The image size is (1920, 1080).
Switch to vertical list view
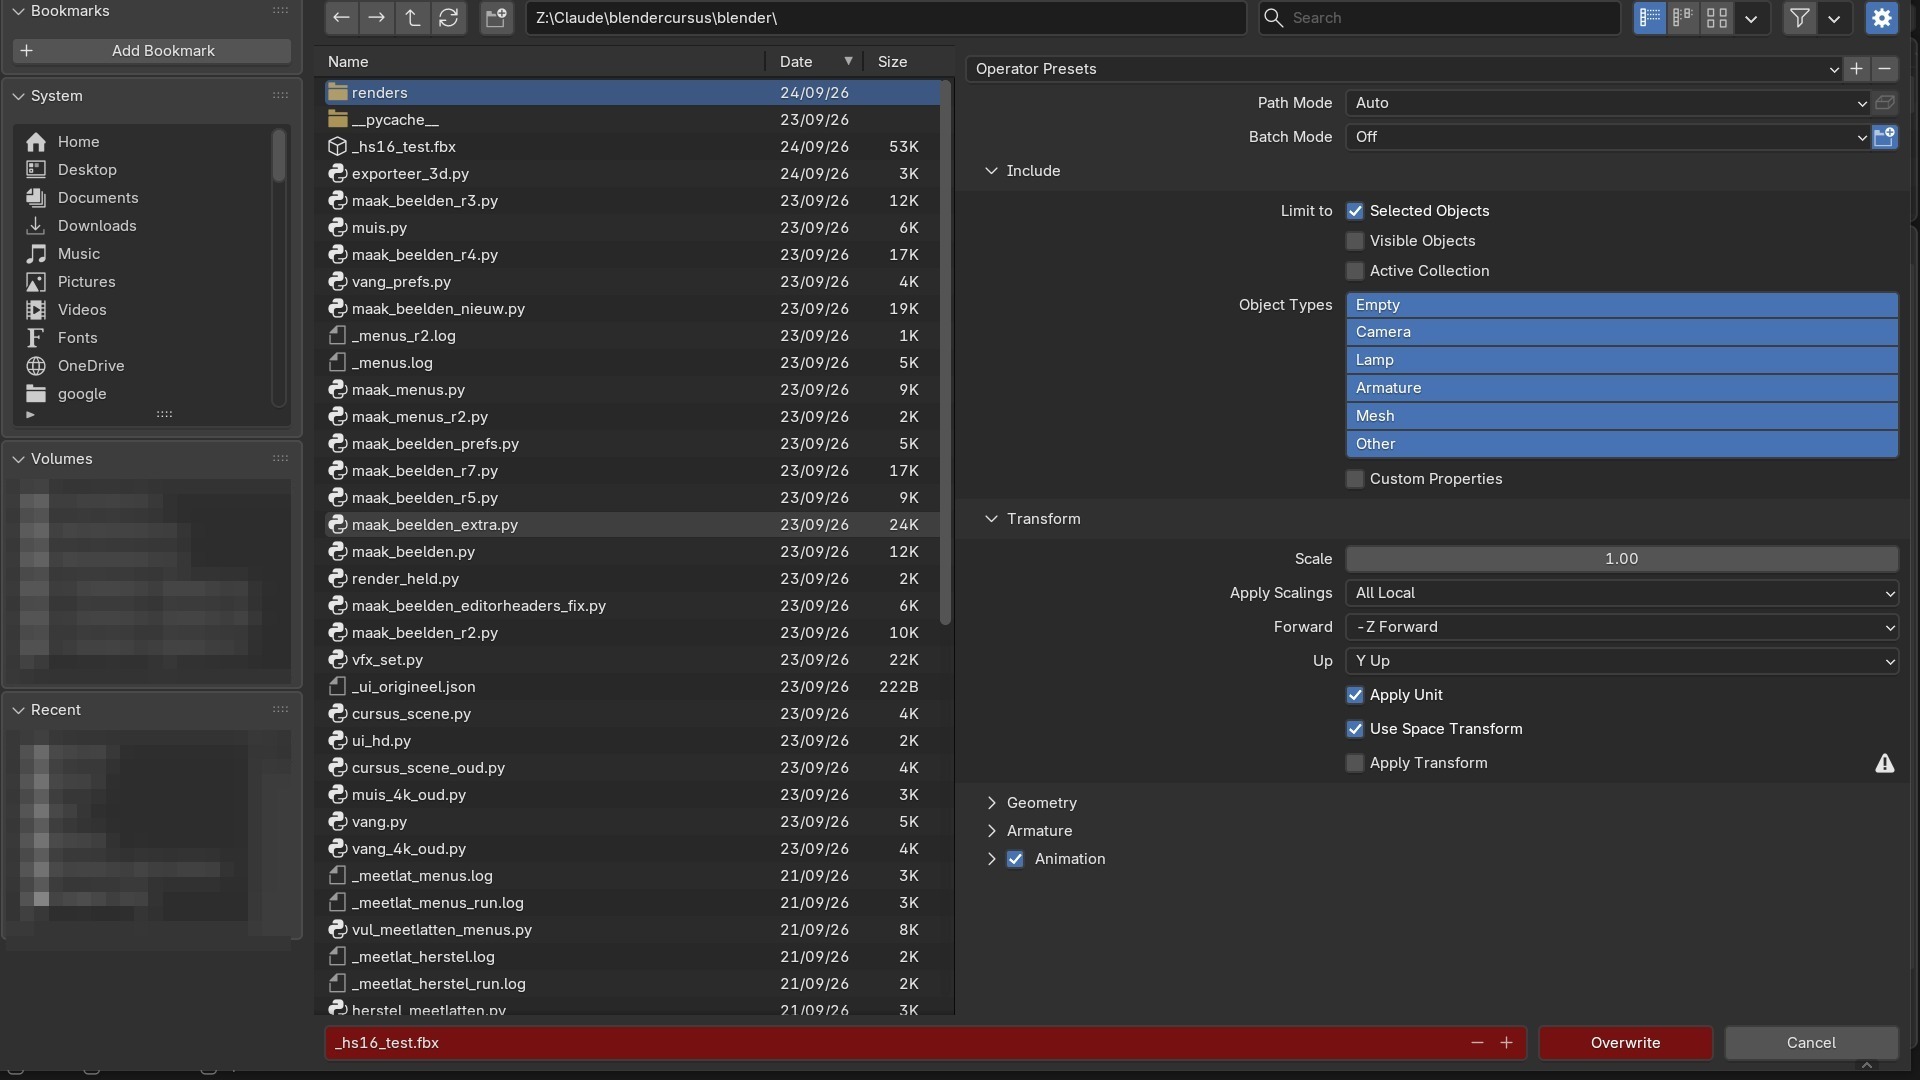[1650, 17]
